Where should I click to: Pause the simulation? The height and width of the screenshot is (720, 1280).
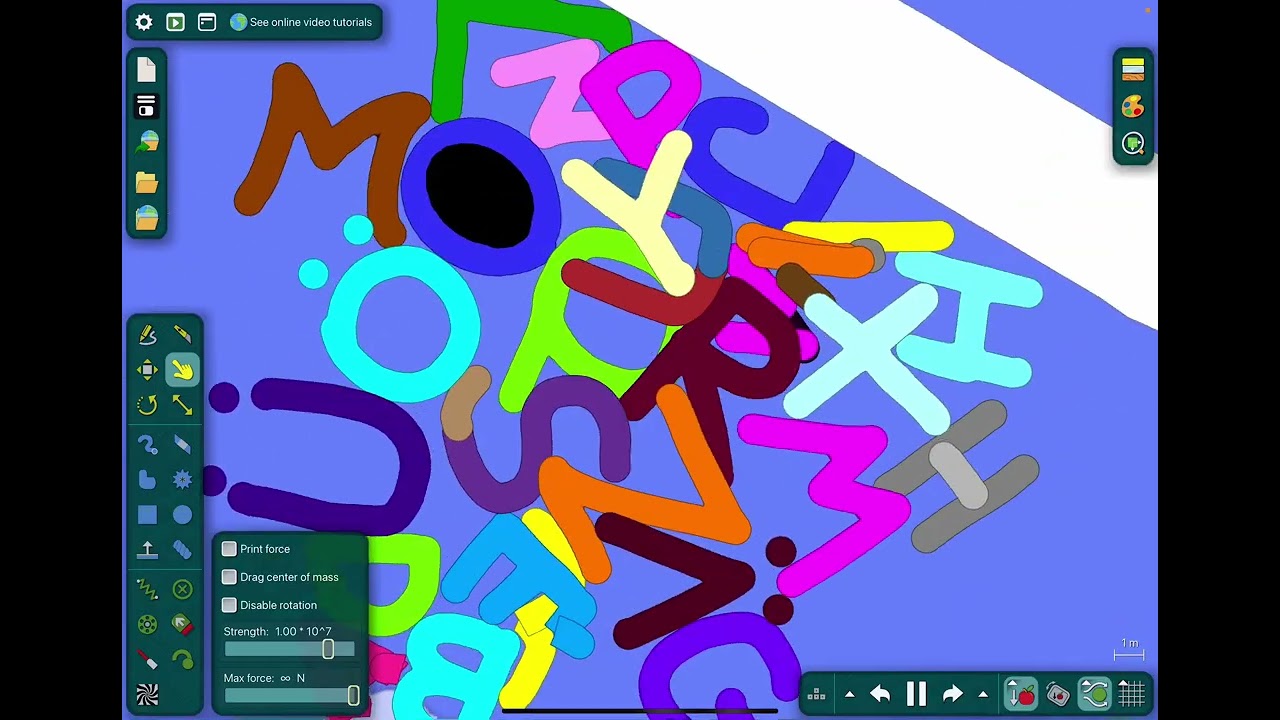pos(916,694)
